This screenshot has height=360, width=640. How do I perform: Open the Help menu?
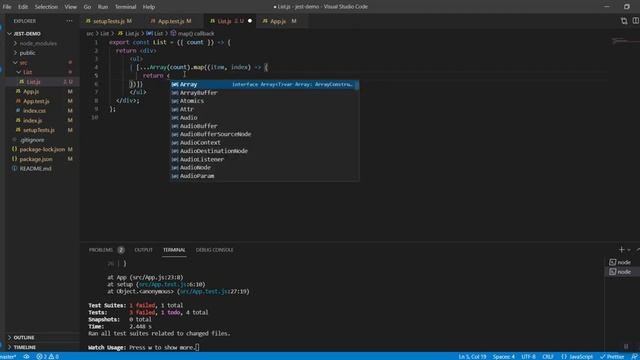(x=149, y=7)
